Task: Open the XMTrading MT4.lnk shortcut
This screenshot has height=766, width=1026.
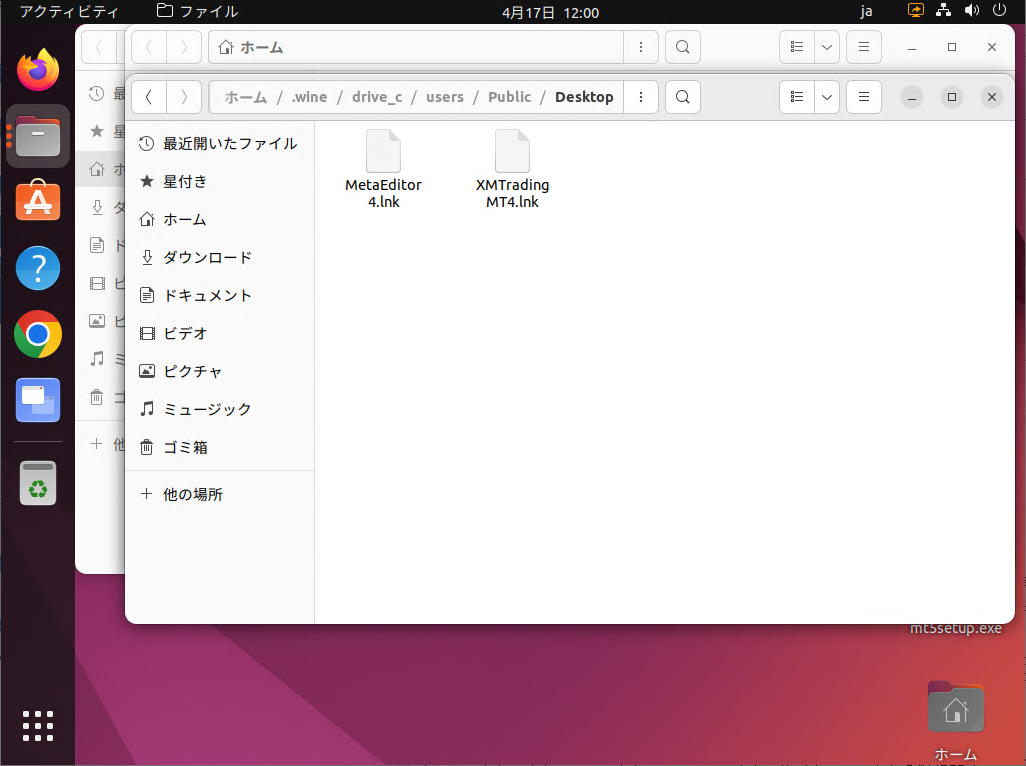Action: click(x=512, y=168)
